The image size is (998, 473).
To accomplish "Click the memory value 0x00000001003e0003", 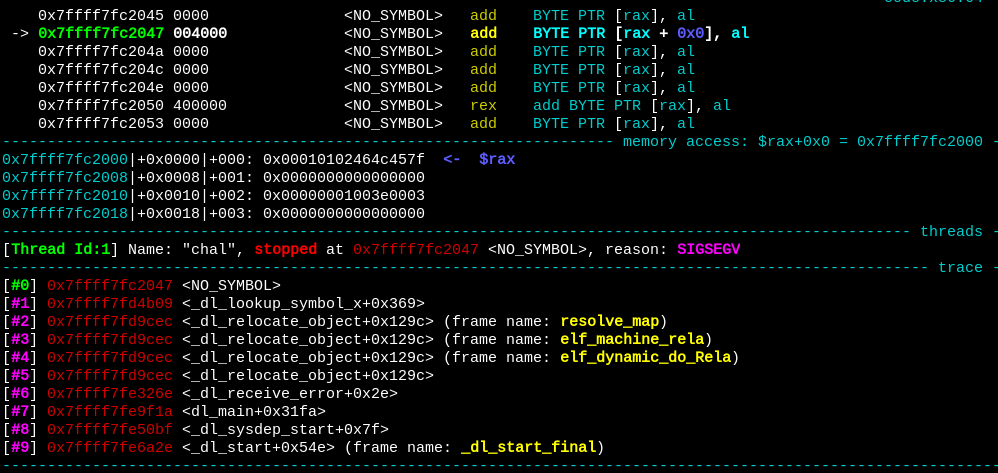I will pyautogui.click(x=343, y=196).
